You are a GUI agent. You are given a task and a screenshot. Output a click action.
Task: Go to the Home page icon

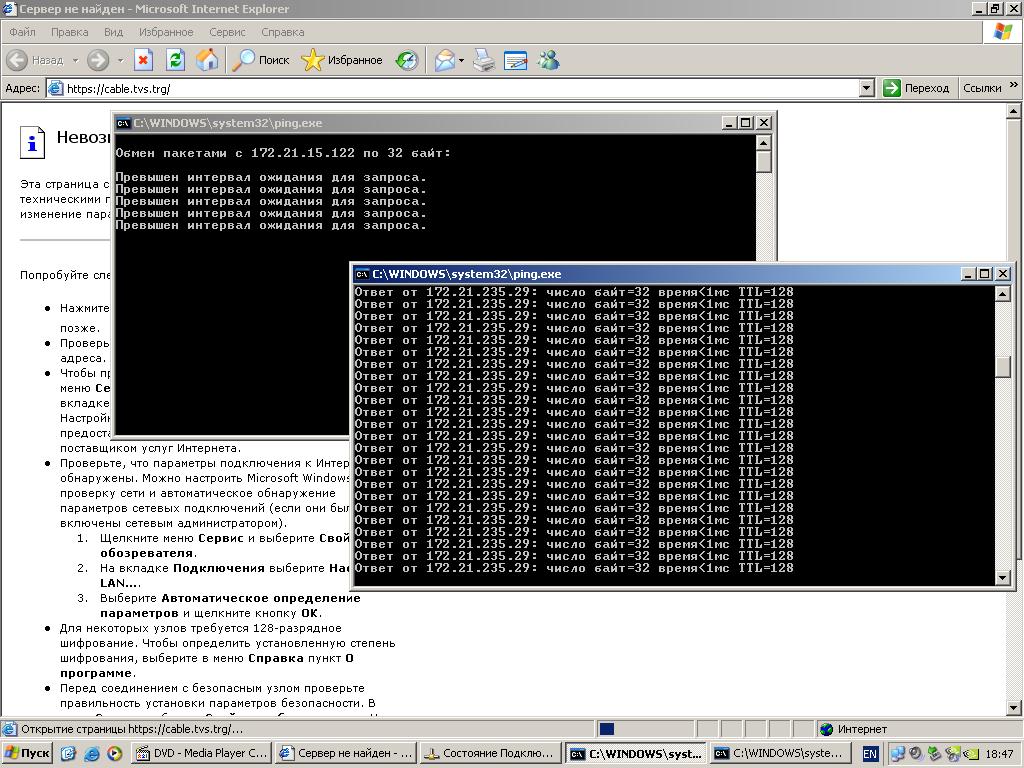coord(207,60)
